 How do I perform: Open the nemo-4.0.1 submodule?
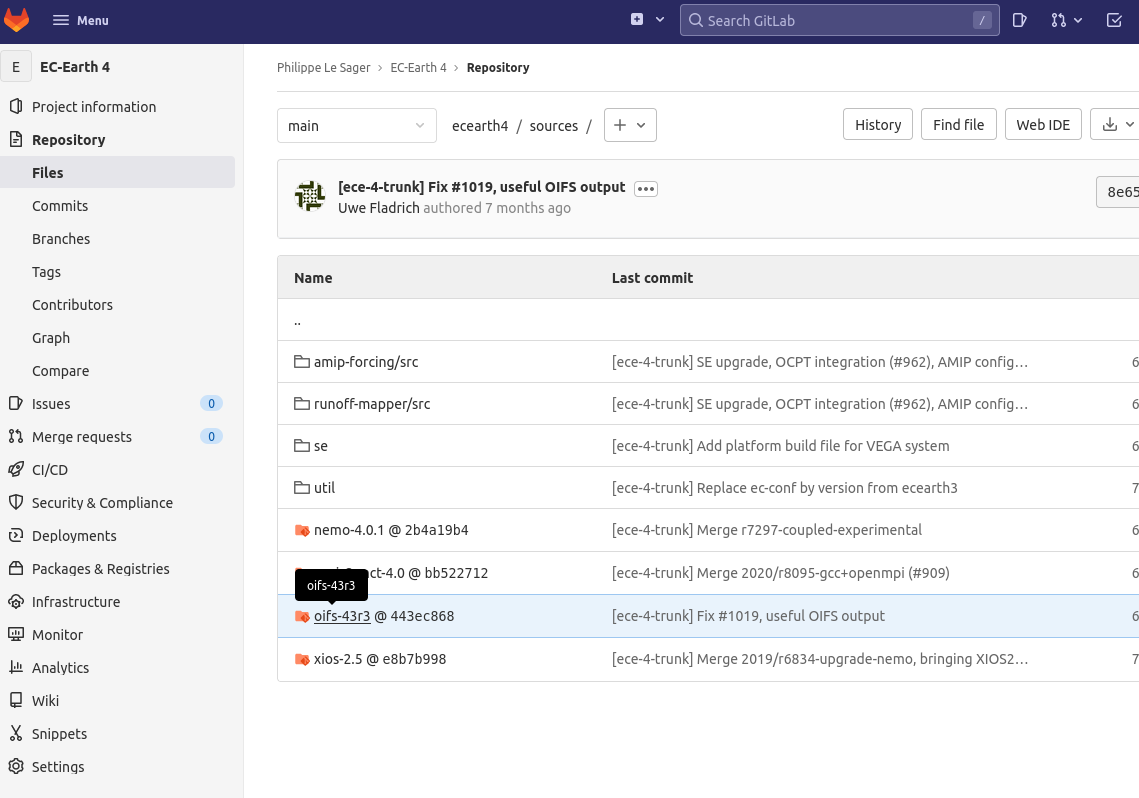tap(349, 530)
